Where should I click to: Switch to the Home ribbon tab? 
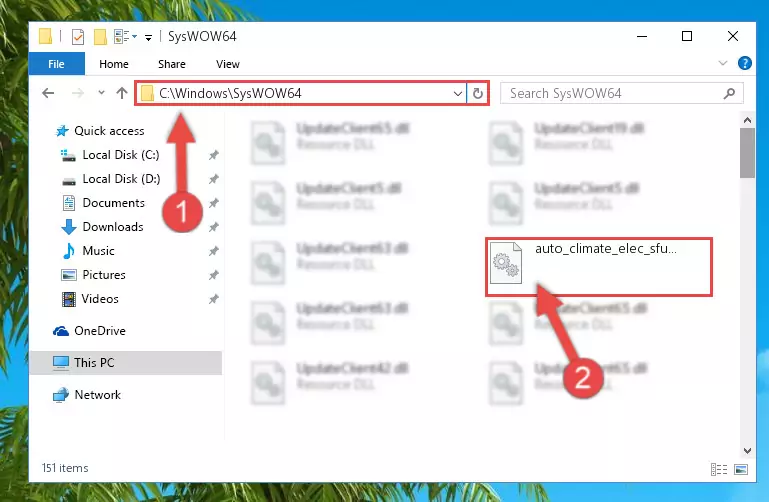[114, 64]
